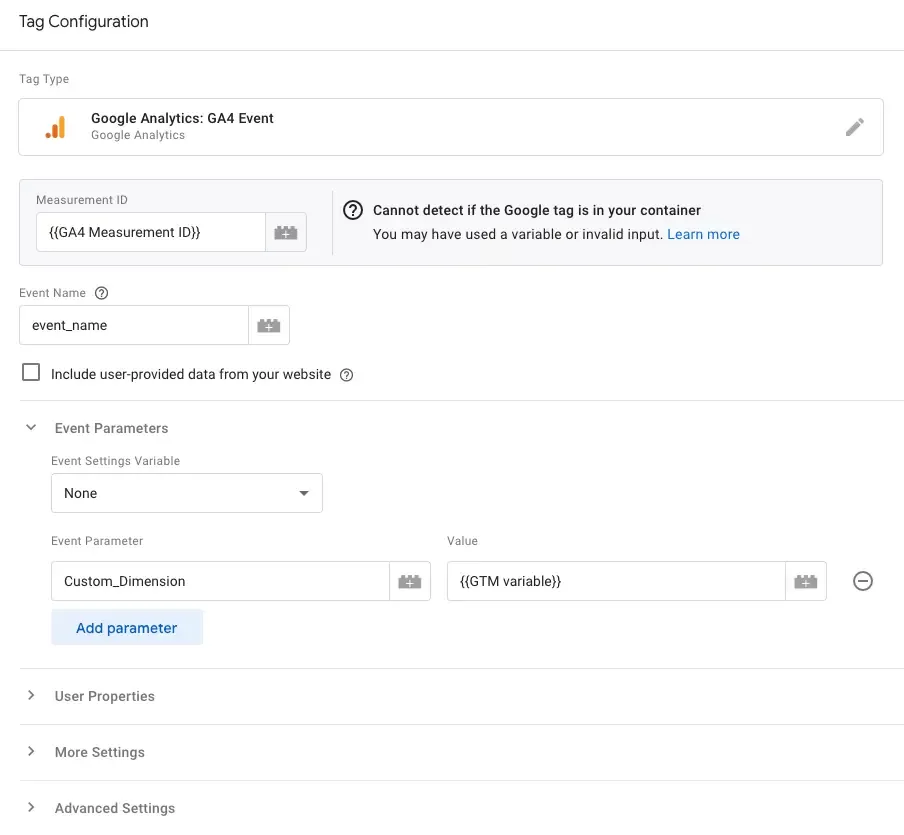Remove the Custom_Dimension parameter row
The image size is (904, 835).
pyautogui.click(x=862, y=581)
